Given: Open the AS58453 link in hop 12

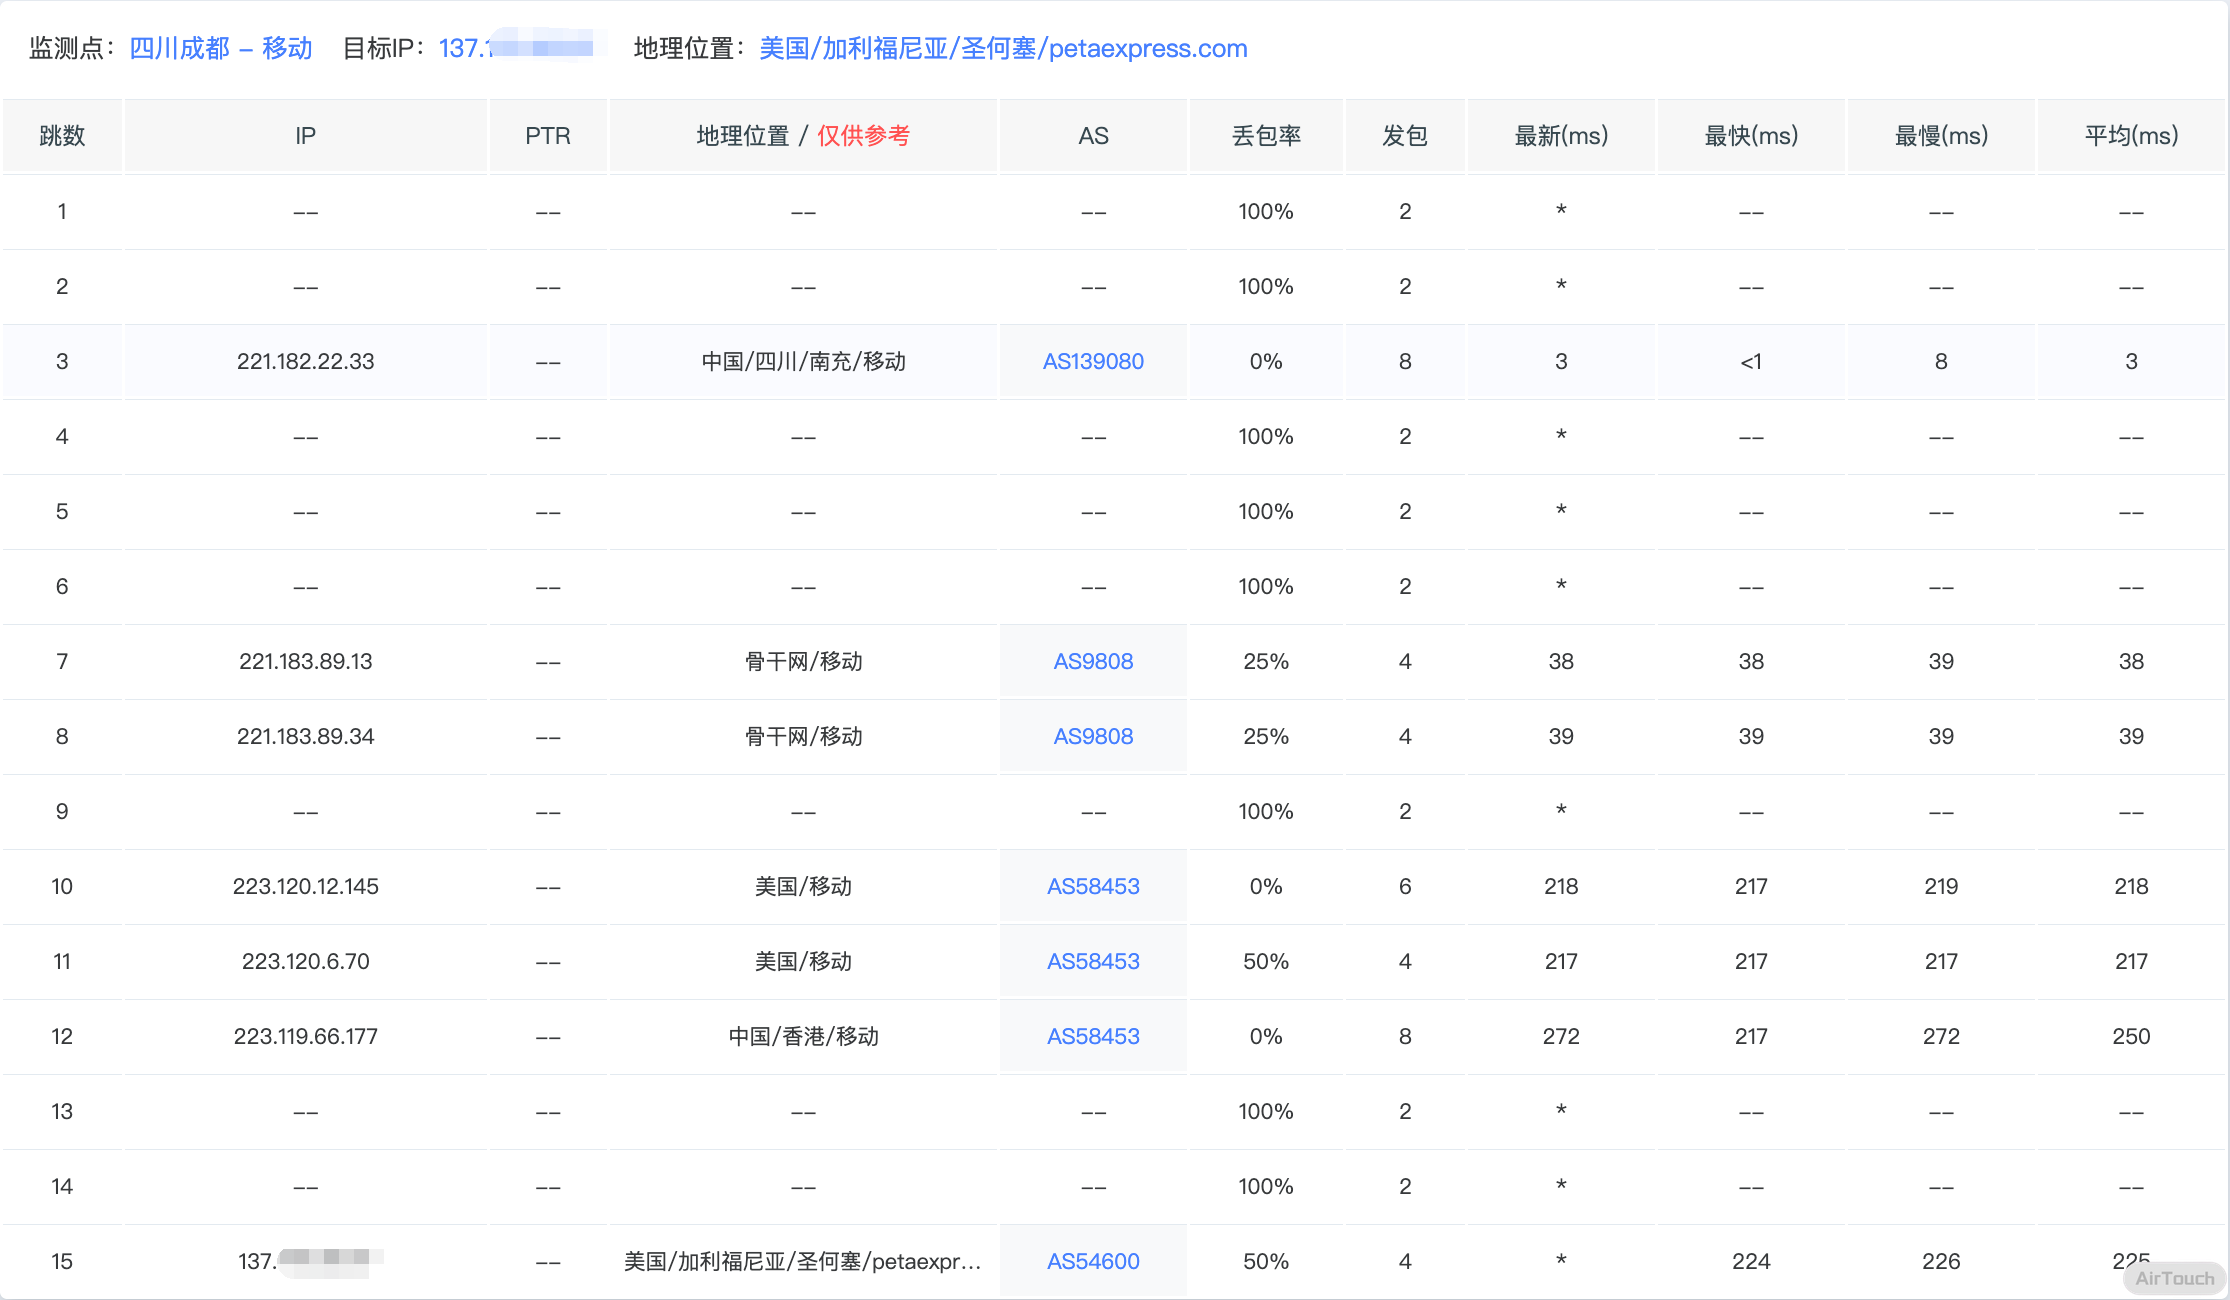Looking at the screenshot, I should [1093, 1037].
